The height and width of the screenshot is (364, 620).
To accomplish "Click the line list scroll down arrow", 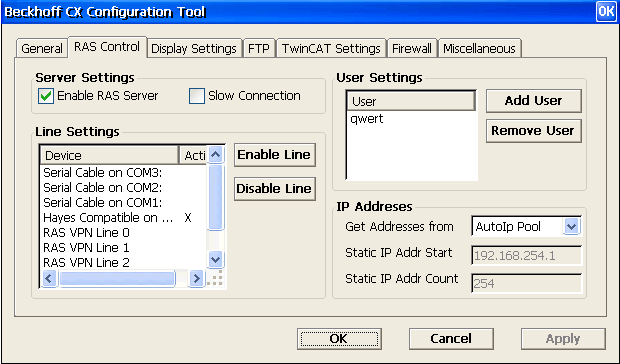I will click(215, 260).
